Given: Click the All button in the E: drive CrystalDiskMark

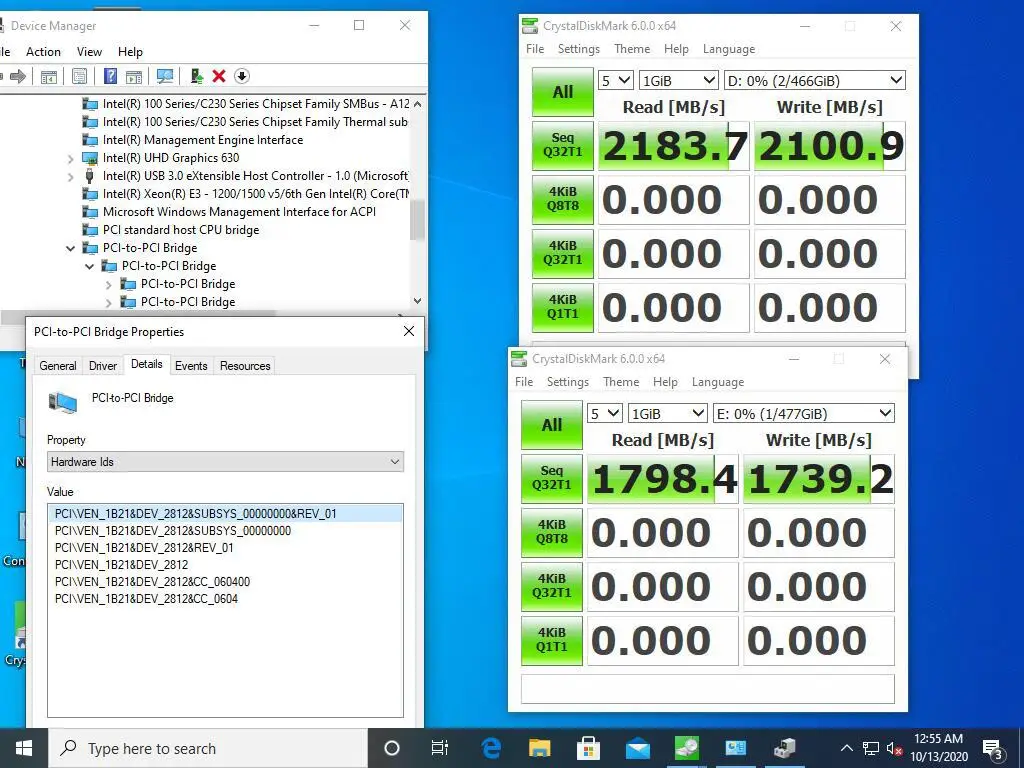Looking at the screenshot, I should coord(552,425).
